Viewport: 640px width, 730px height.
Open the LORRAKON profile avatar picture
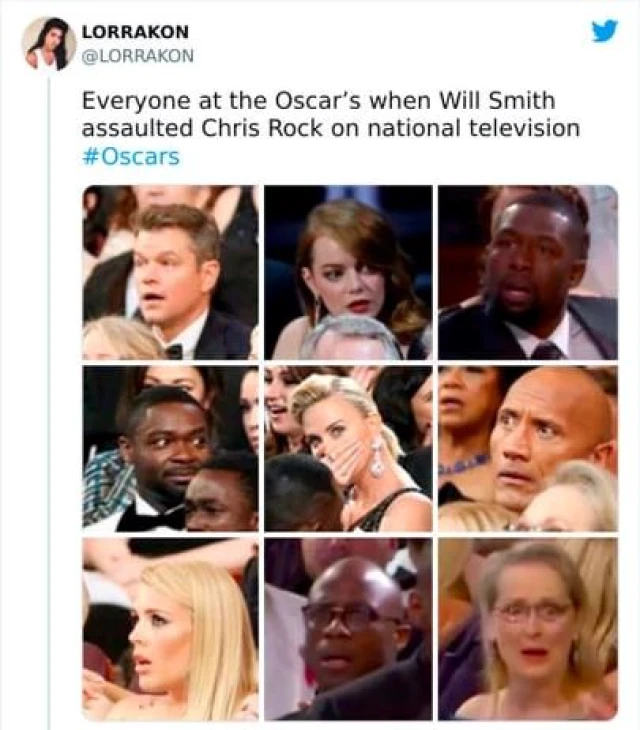point(48,44)
